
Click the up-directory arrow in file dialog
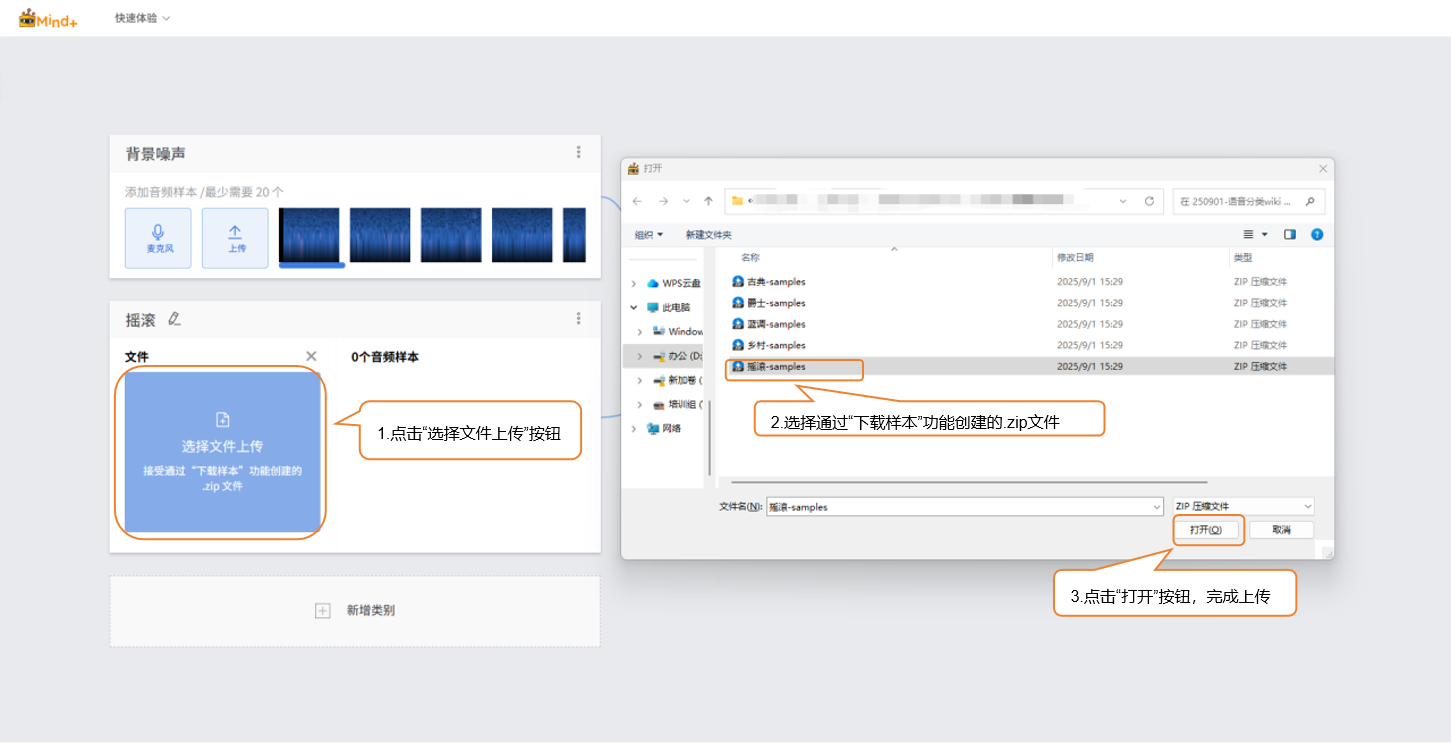coord(708,201)
